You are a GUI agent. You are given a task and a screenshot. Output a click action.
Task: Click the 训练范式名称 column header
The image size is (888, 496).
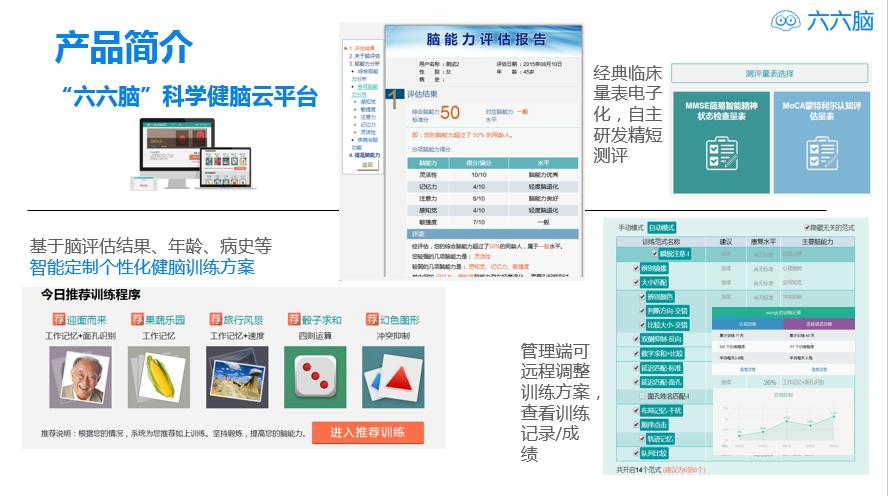661,242
